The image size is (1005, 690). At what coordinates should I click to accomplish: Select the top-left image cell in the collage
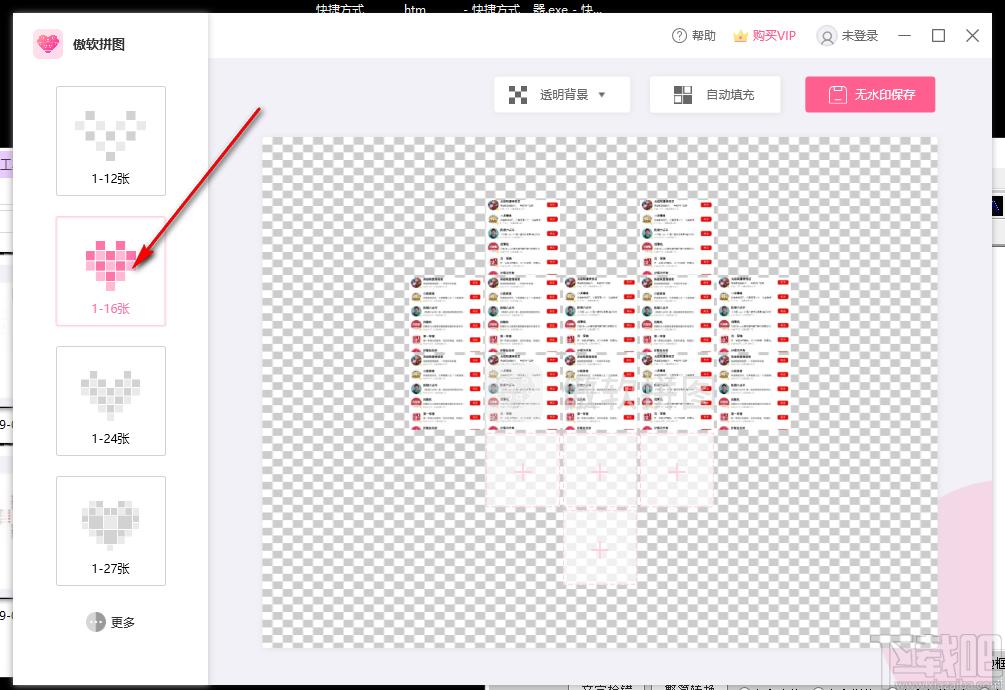pos(523,235)
